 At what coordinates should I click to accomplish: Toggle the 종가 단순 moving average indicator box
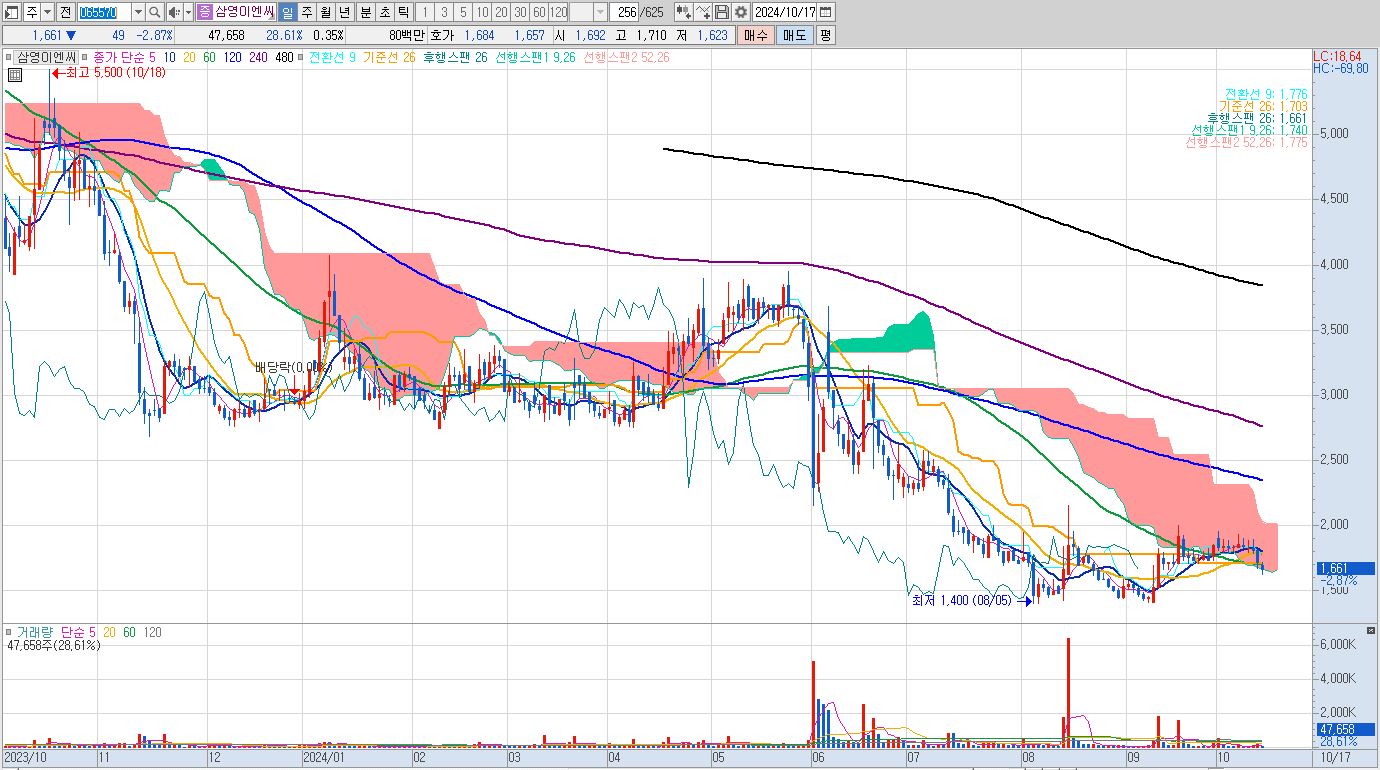pos(86,58)
